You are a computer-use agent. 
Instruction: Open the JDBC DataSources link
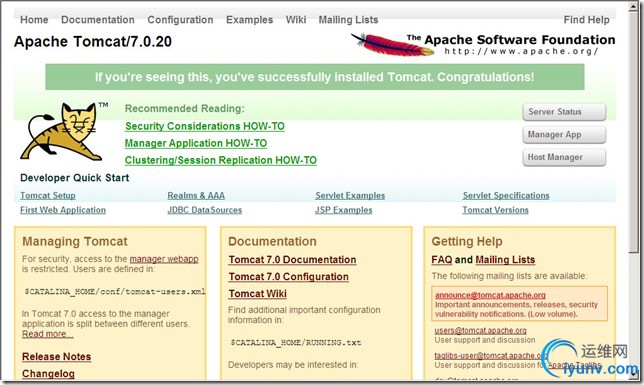pos(205,210)
